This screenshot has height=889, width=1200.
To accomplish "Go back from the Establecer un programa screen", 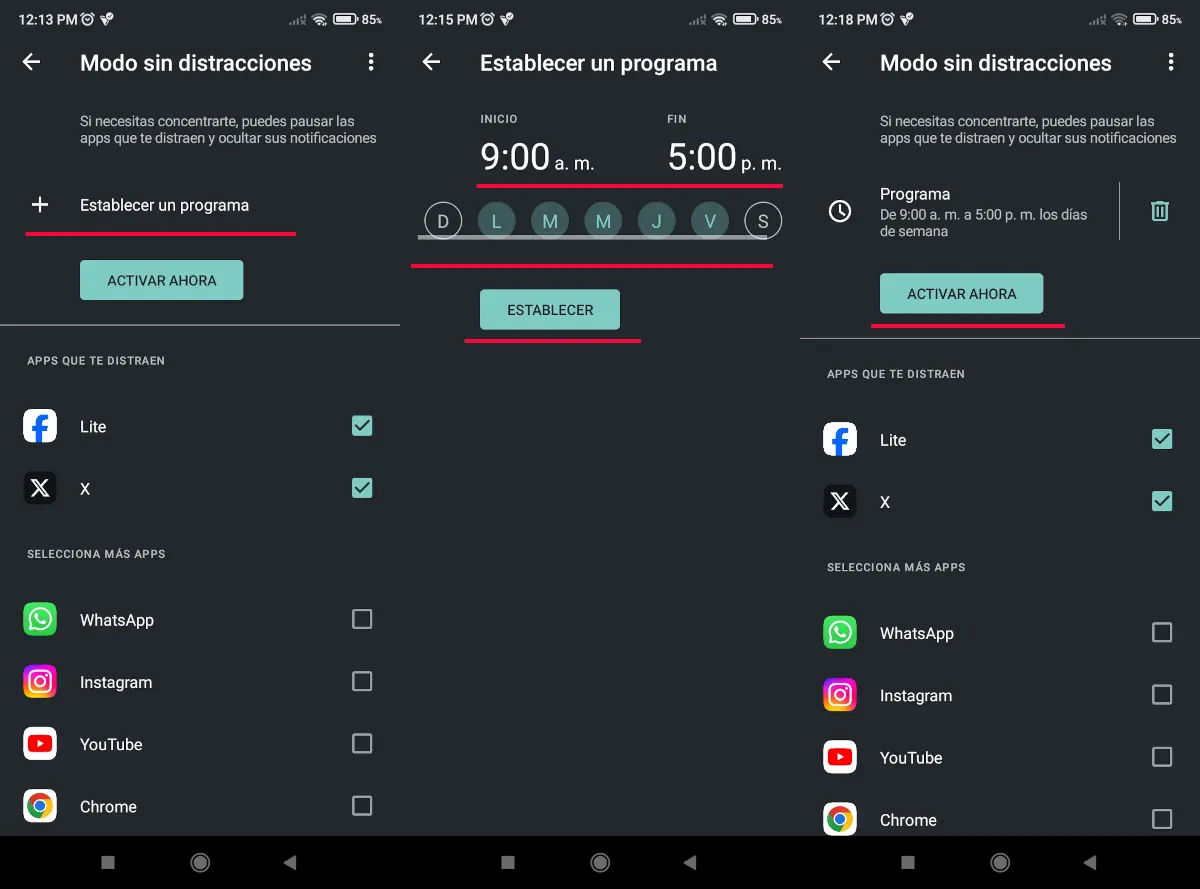I will pyautogui.click(x=431, y=62).
